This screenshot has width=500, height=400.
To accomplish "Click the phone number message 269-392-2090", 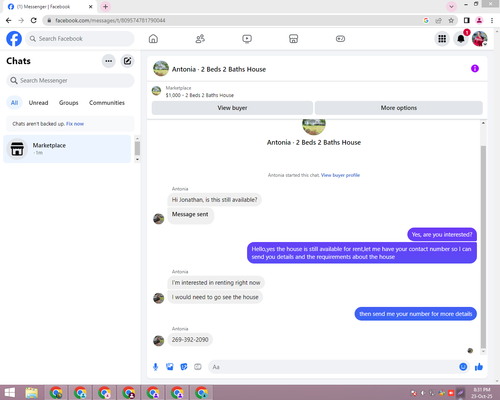I will click(x=190, y=340).
